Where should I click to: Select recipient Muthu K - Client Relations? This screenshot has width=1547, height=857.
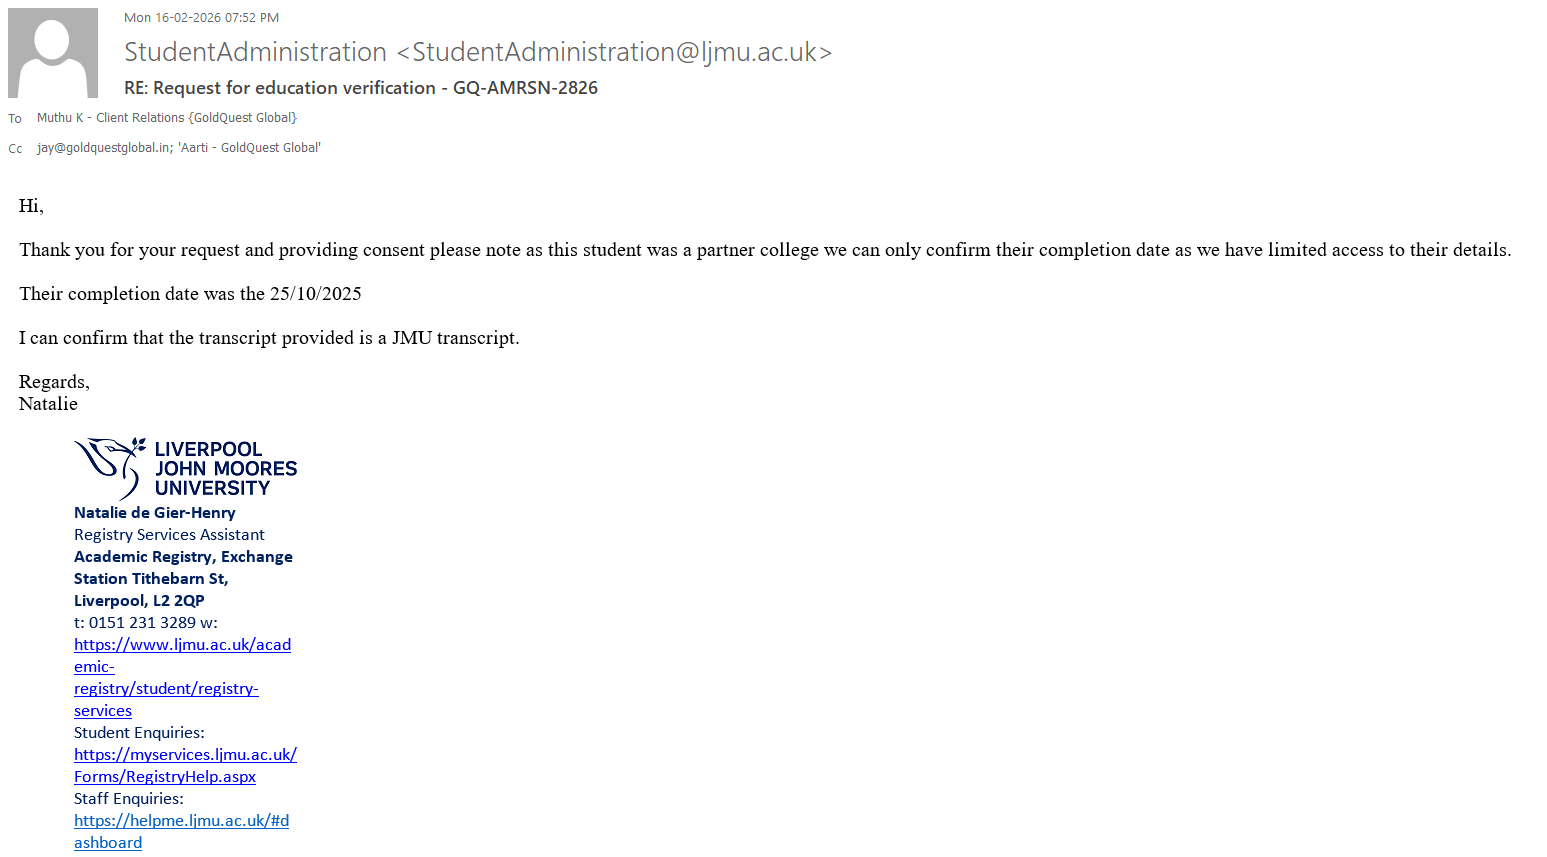[166, 118]
